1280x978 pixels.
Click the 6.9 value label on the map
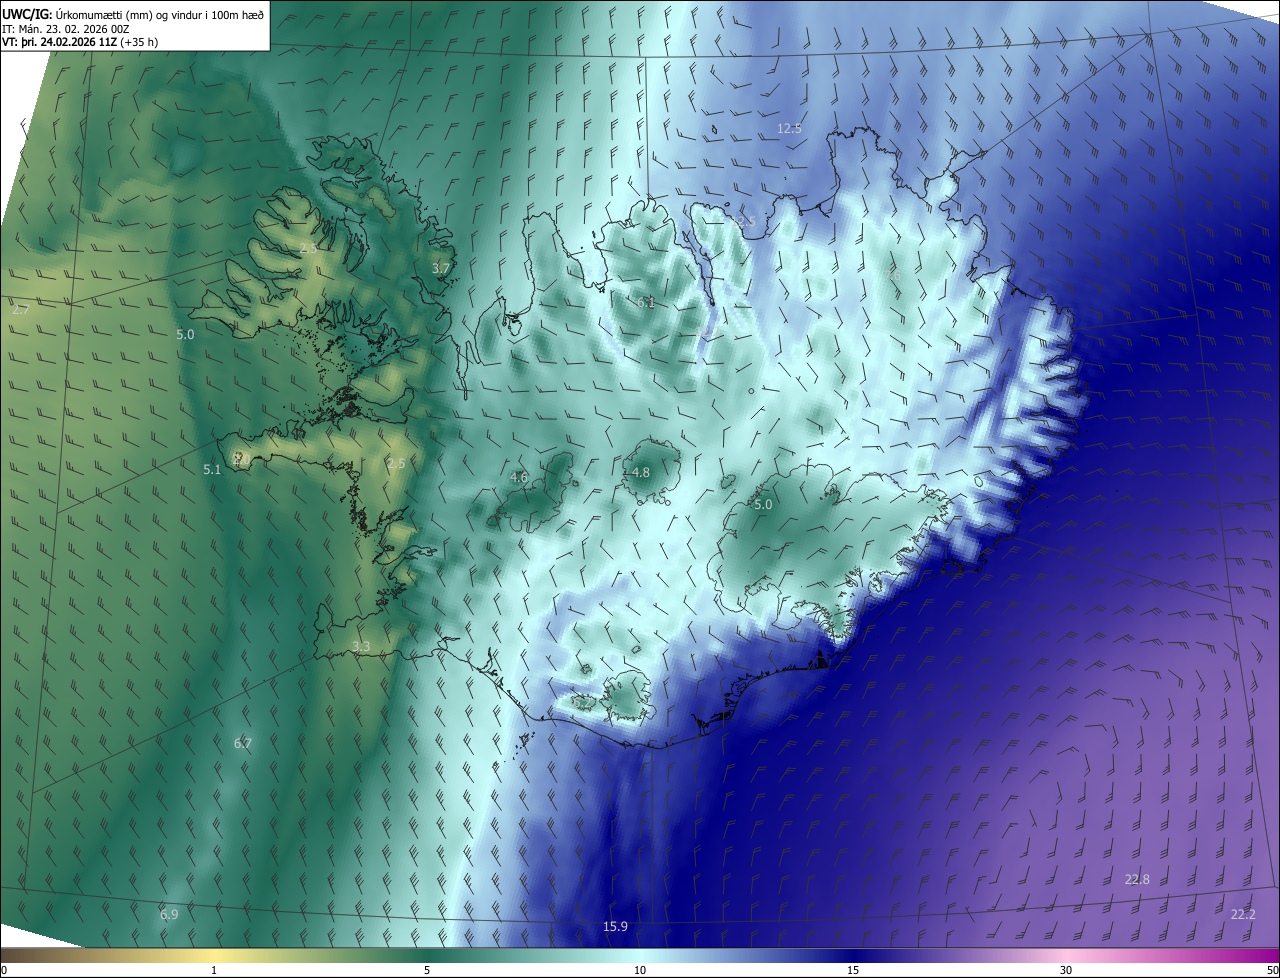(169, 914)
